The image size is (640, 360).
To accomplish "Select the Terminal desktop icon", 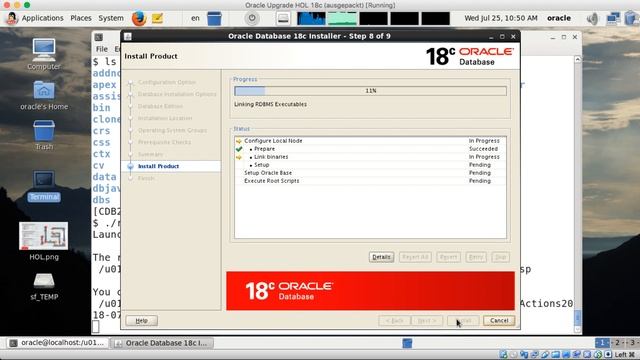I will click(44, 186).
